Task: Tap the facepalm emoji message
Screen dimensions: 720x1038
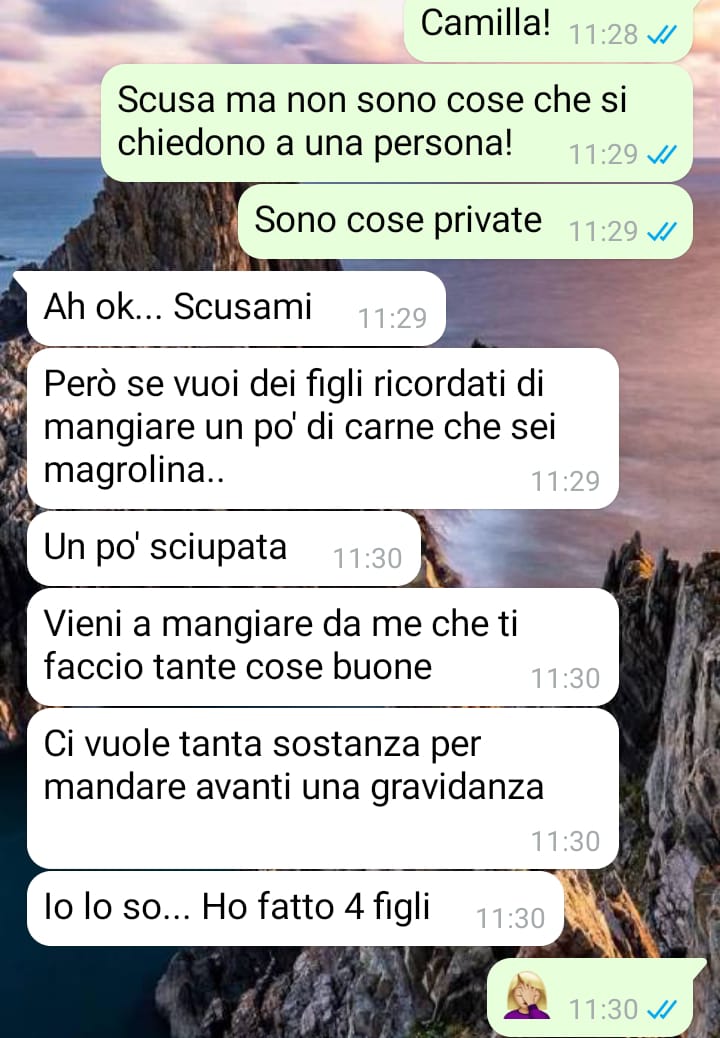Action: pyautogui.click(x=528, y=995)
